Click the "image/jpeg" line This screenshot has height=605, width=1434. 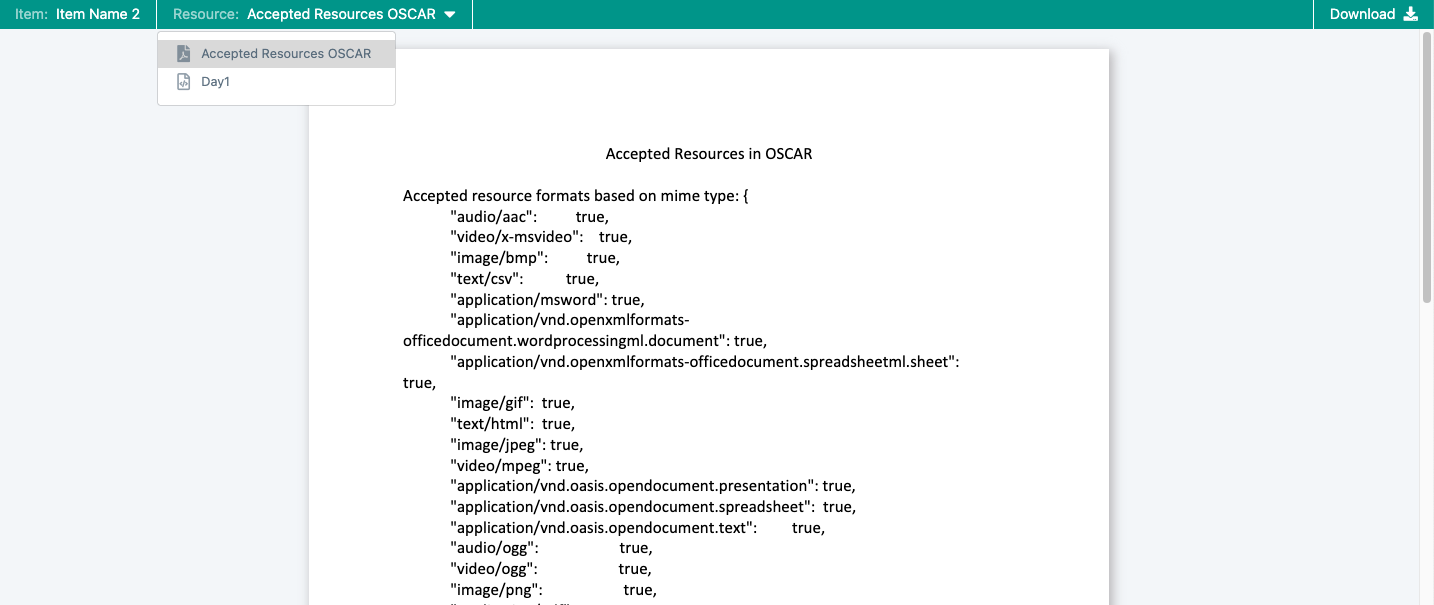coord(517,445)
